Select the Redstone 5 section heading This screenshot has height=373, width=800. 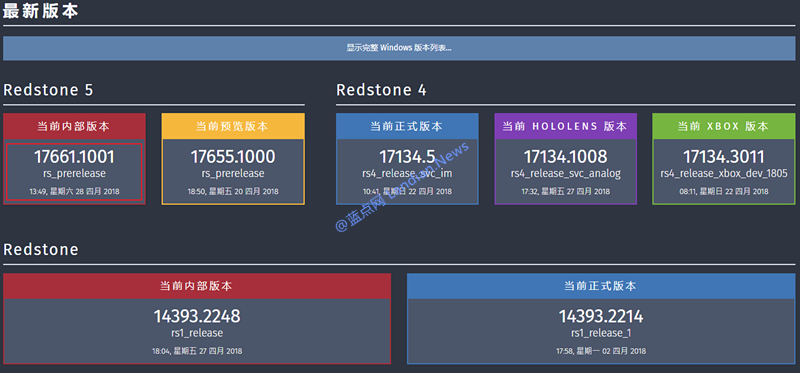48,90
